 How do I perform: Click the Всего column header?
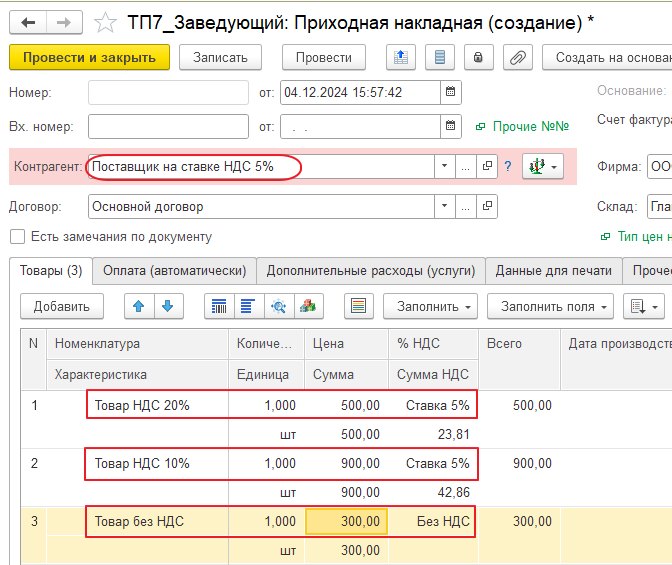tap(519, 359)
